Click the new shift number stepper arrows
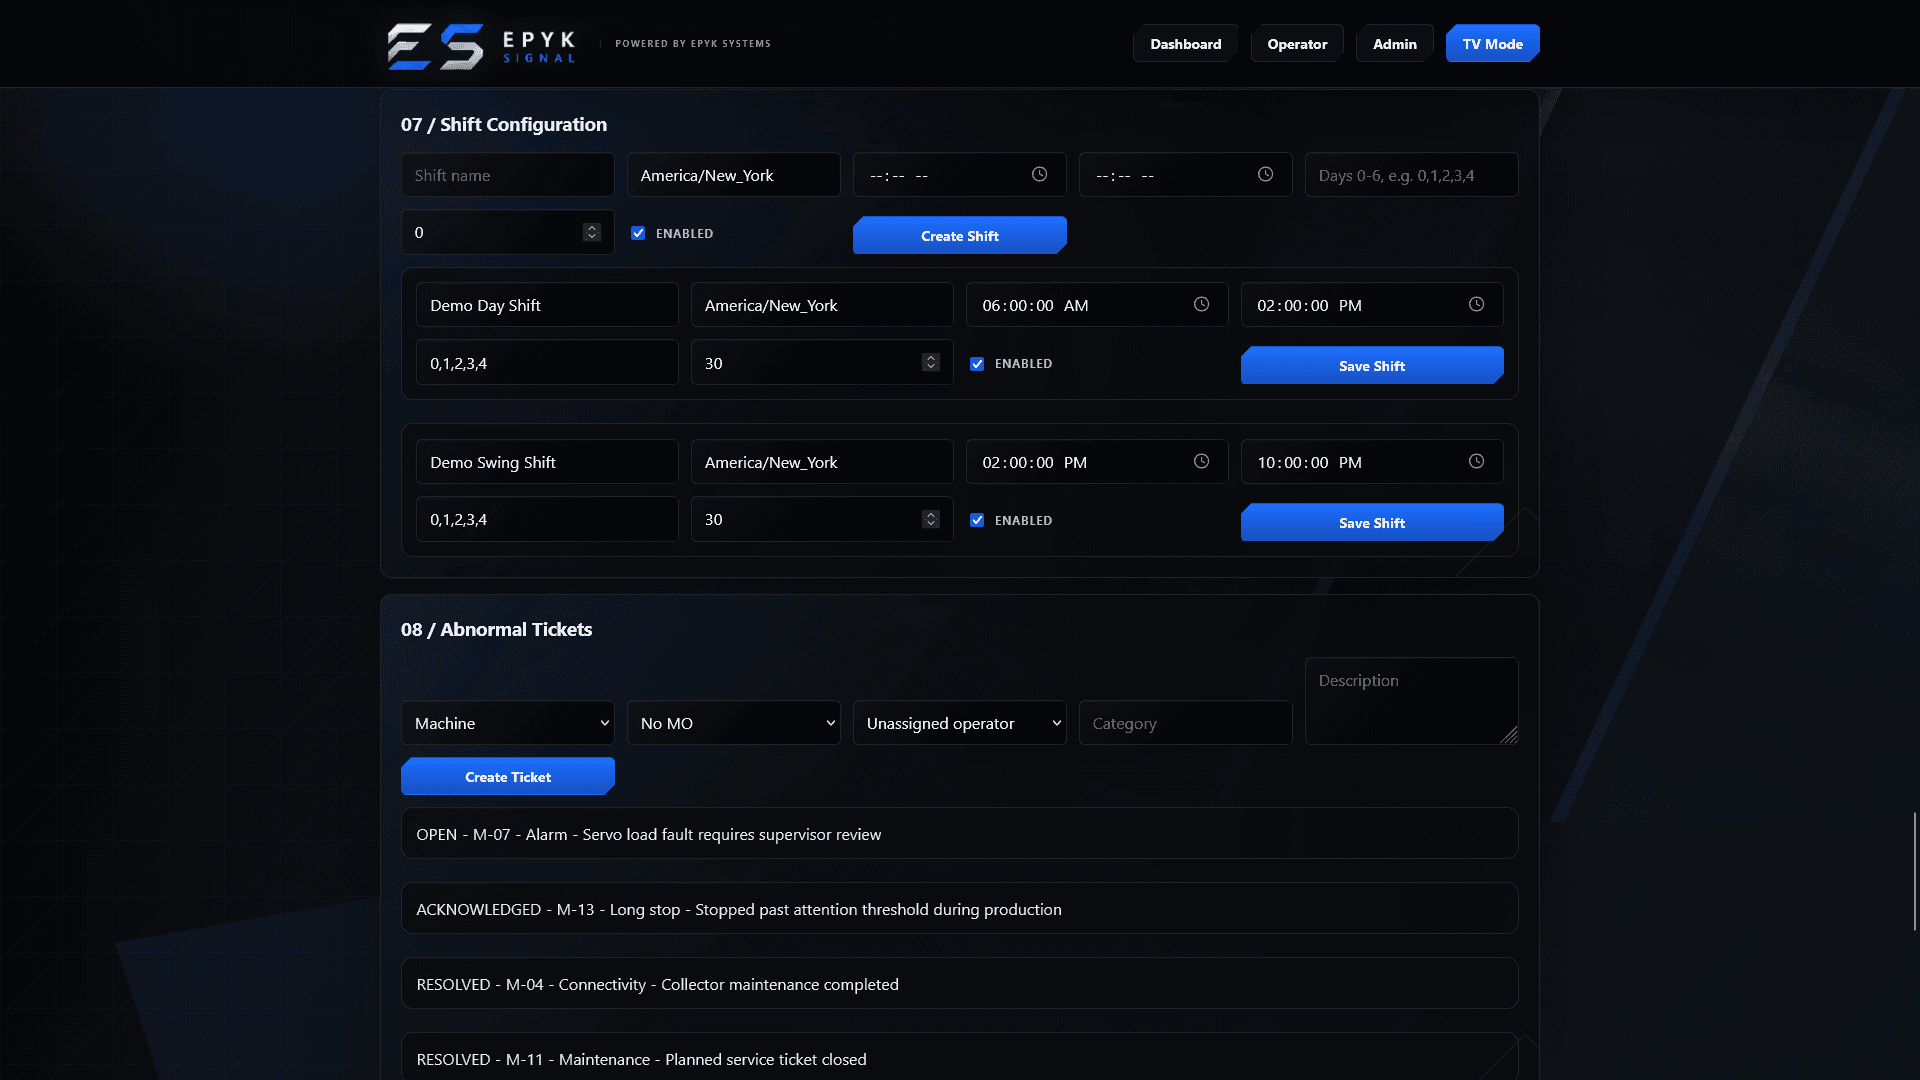This screenshot has width=1920, height=1080. [592, 232]
